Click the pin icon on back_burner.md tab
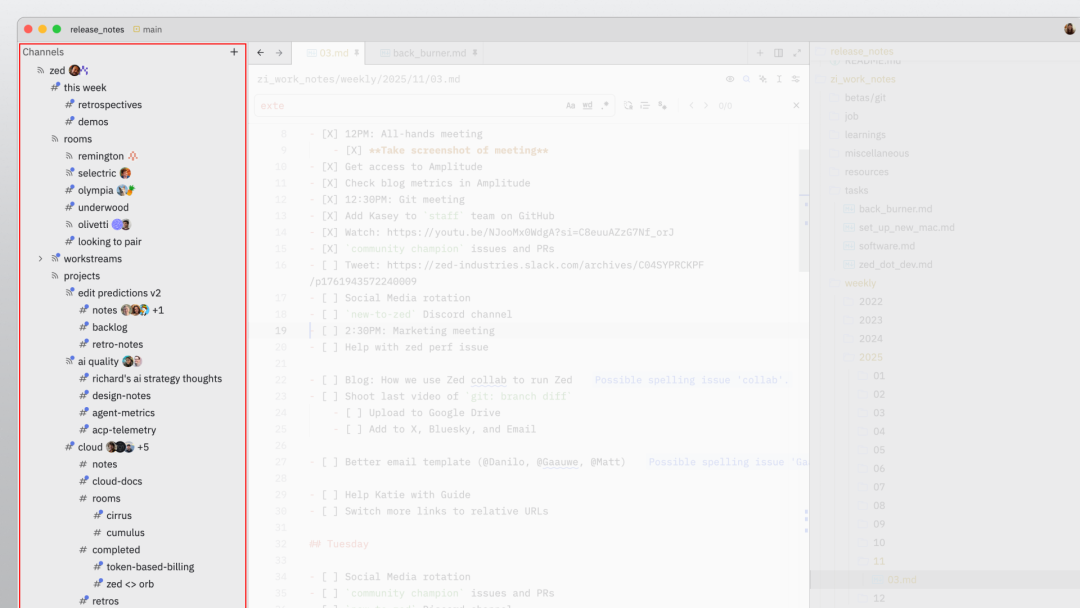The image size is (1080, 608). coord(475,52)
